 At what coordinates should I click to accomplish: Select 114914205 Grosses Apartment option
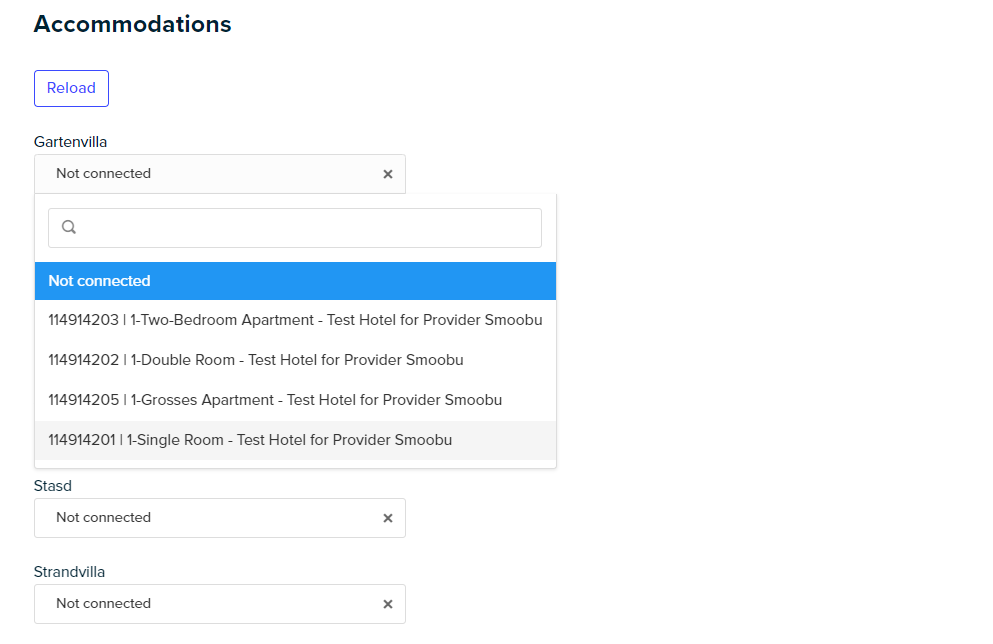[295, 400]
